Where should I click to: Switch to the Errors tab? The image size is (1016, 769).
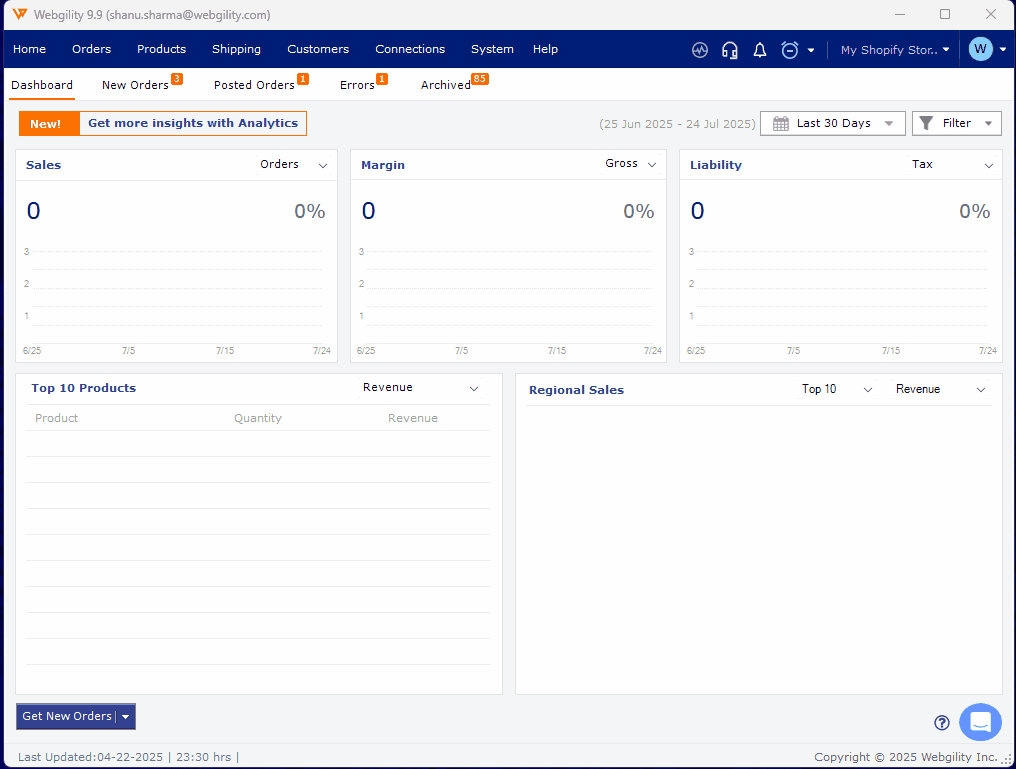coord(357,85)
